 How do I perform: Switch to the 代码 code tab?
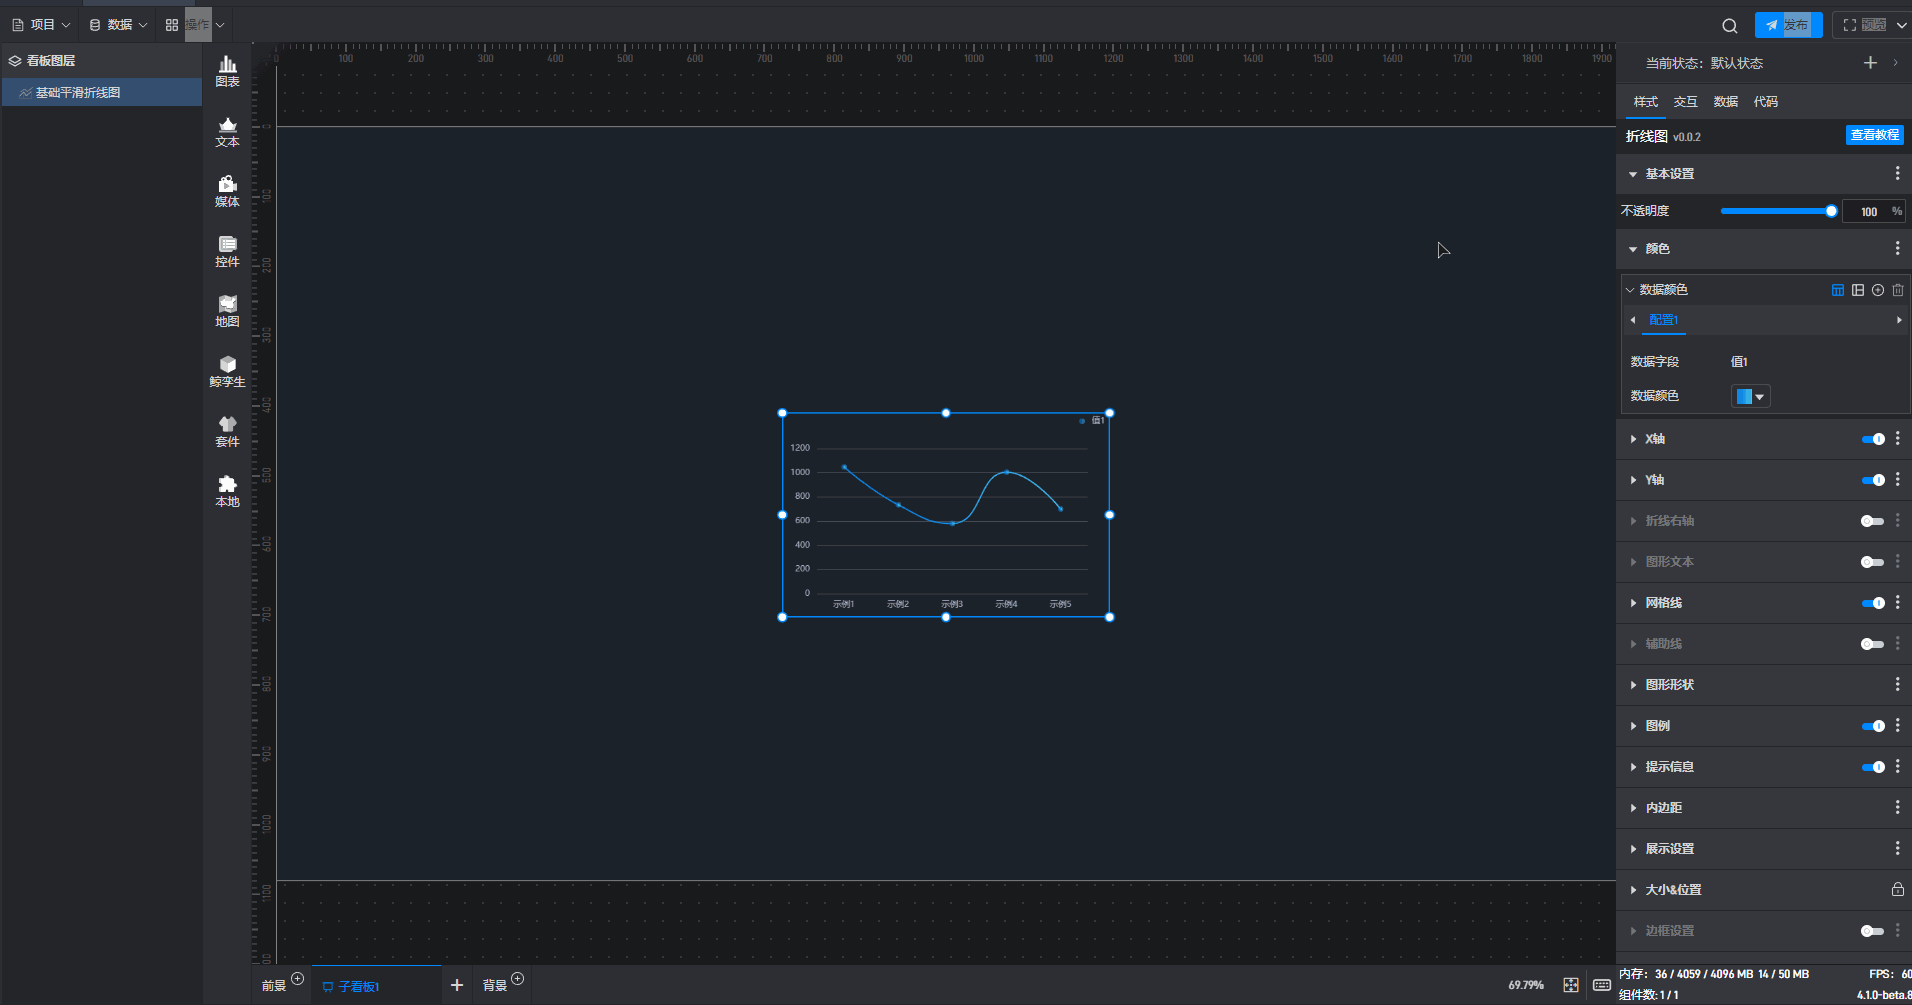click(1766, 102)
